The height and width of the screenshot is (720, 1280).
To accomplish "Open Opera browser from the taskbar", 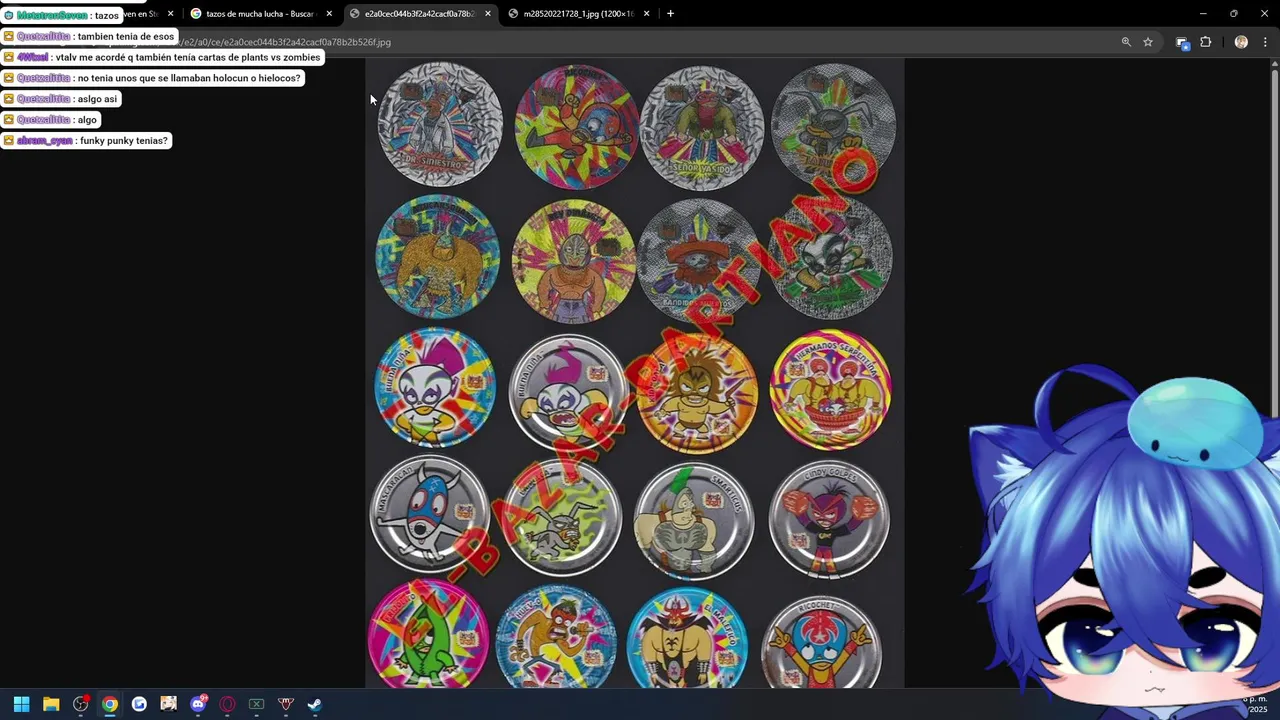I will (x=227, y=704).
